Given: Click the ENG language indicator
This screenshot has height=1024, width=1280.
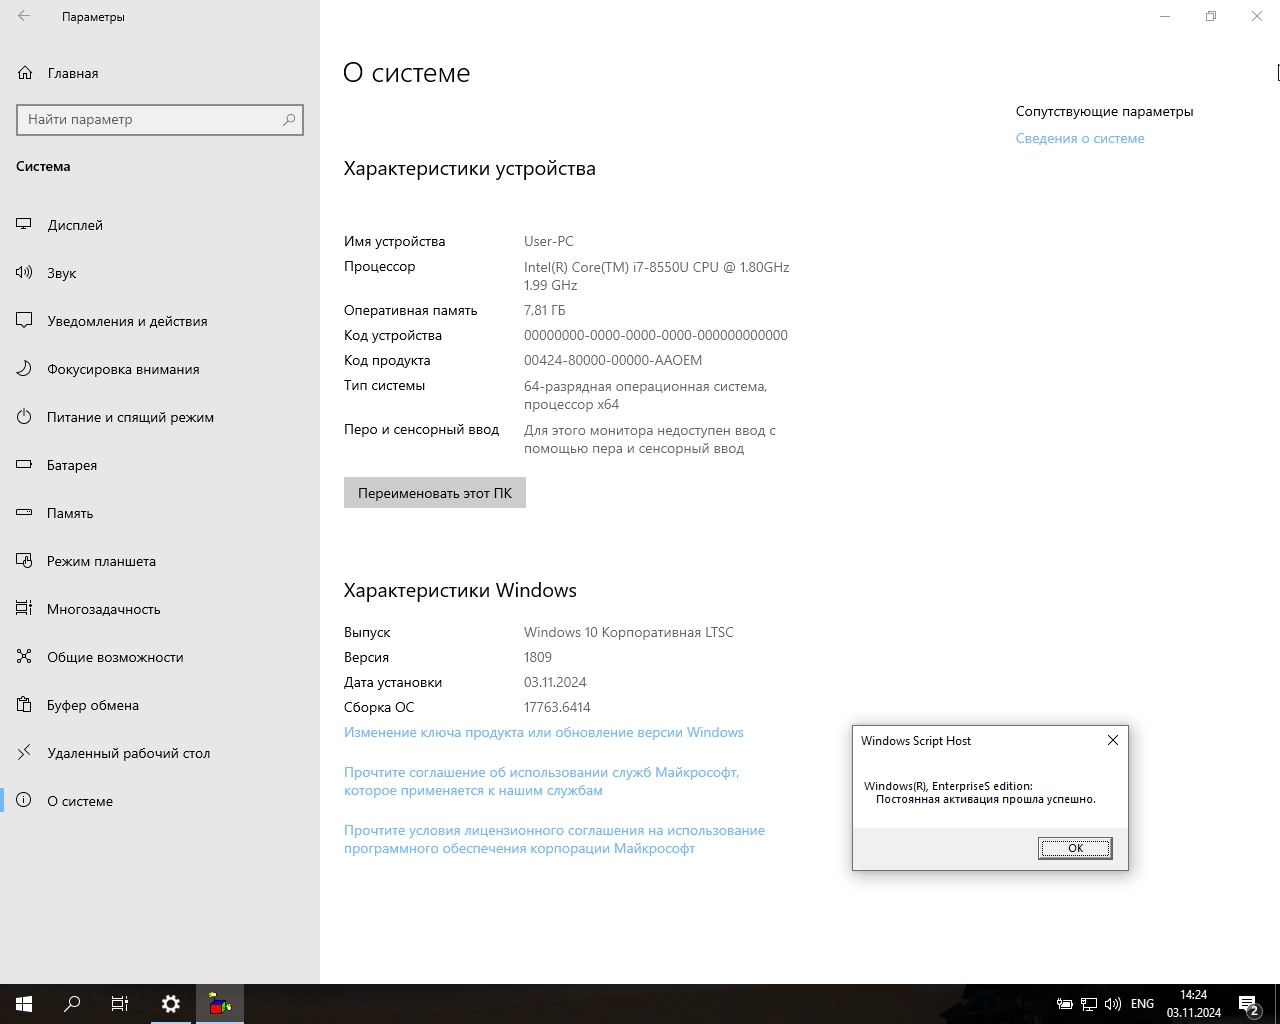Looking at the screenshot, I should pos(1142,1004).
